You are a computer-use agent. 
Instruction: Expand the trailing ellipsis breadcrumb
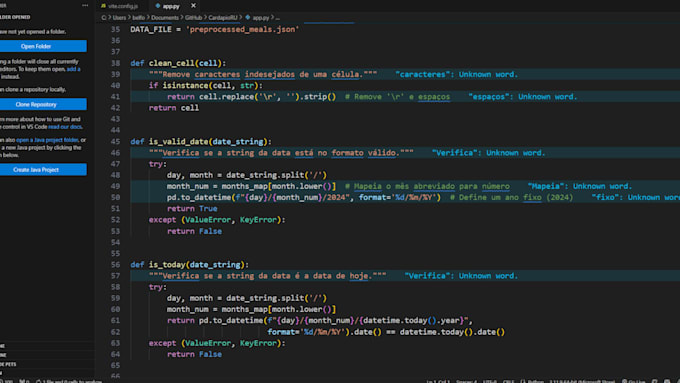[x=278, y=18]
